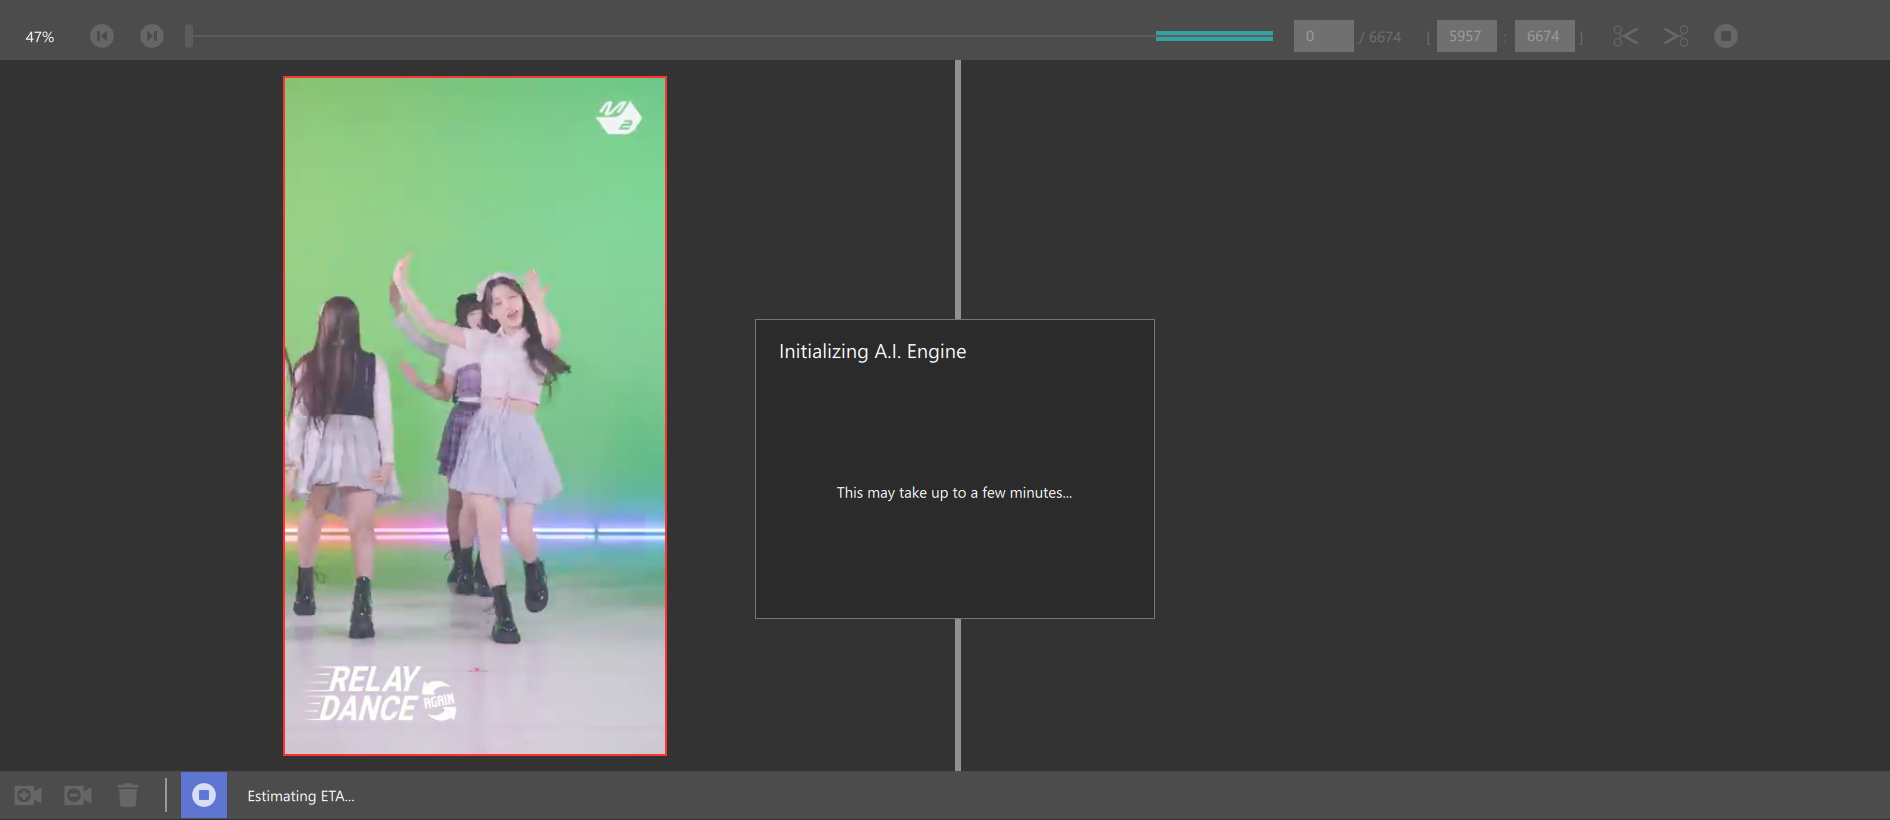The height and width of the screenshot is (820, 1890).
Task: Stop processing with the blue stop button
Action: coord(204,795)
